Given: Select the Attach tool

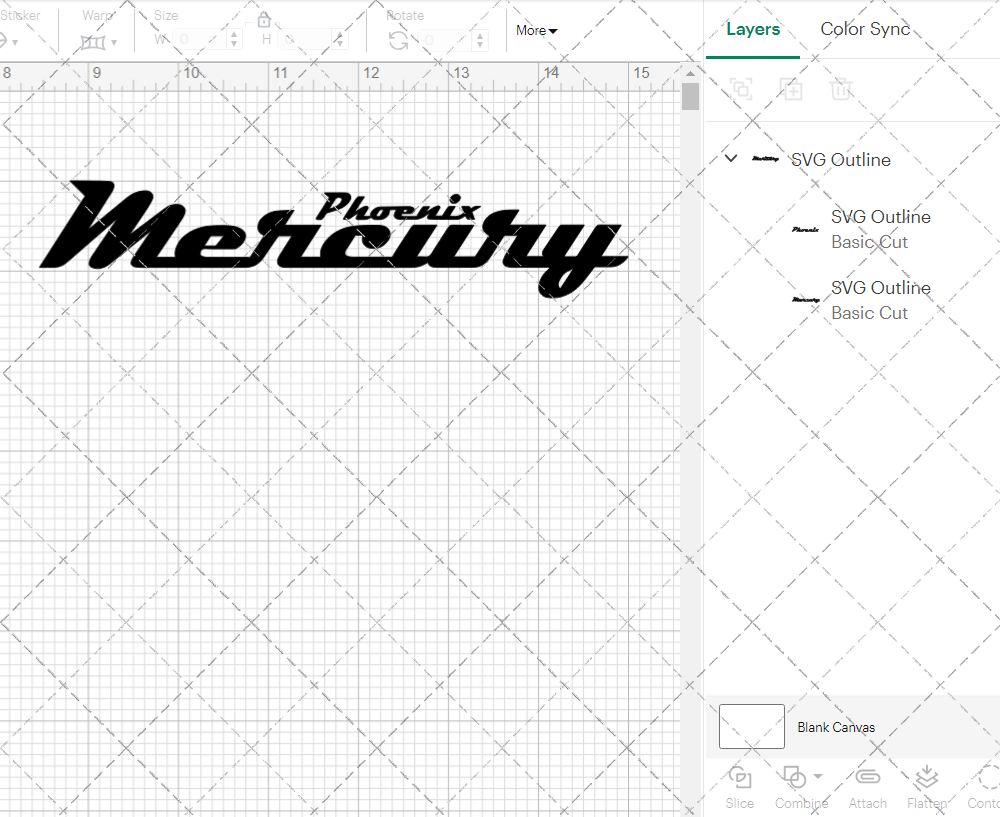Looking at the screenshot, I should pos(867,788).
